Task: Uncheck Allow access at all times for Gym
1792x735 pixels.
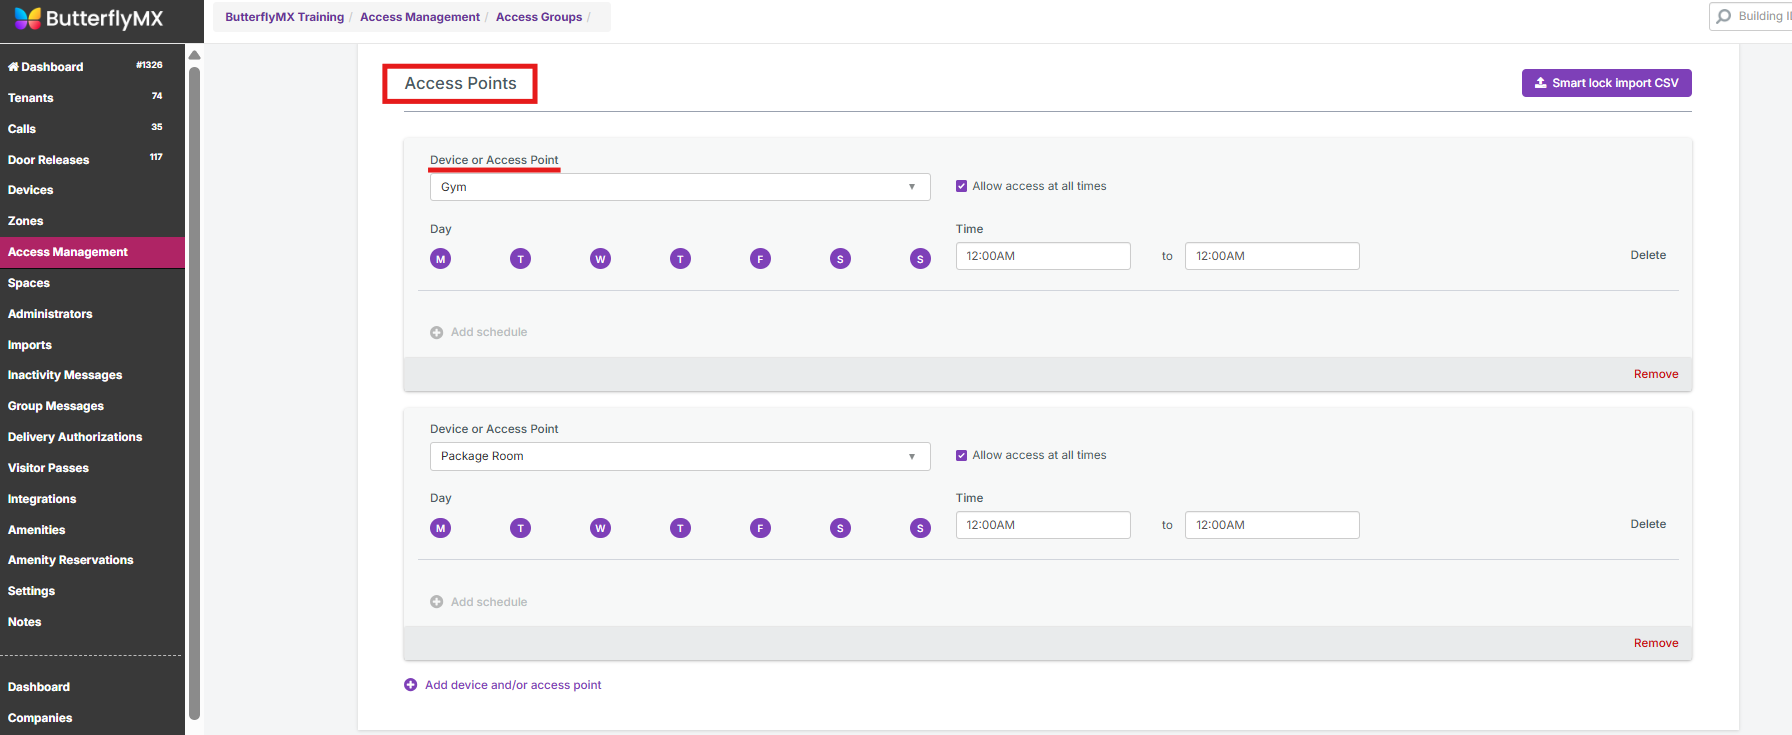Action: [x=961, y=186]
